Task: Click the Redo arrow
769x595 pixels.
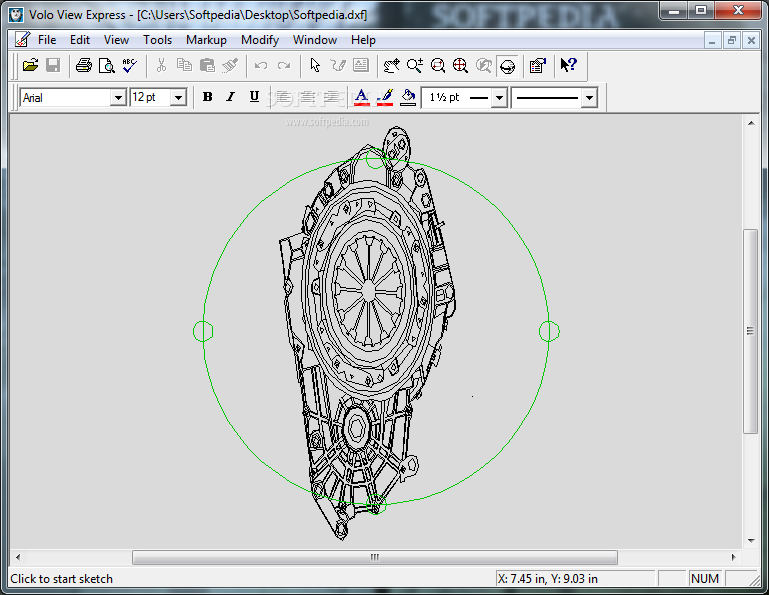Action: coord(284,65)
